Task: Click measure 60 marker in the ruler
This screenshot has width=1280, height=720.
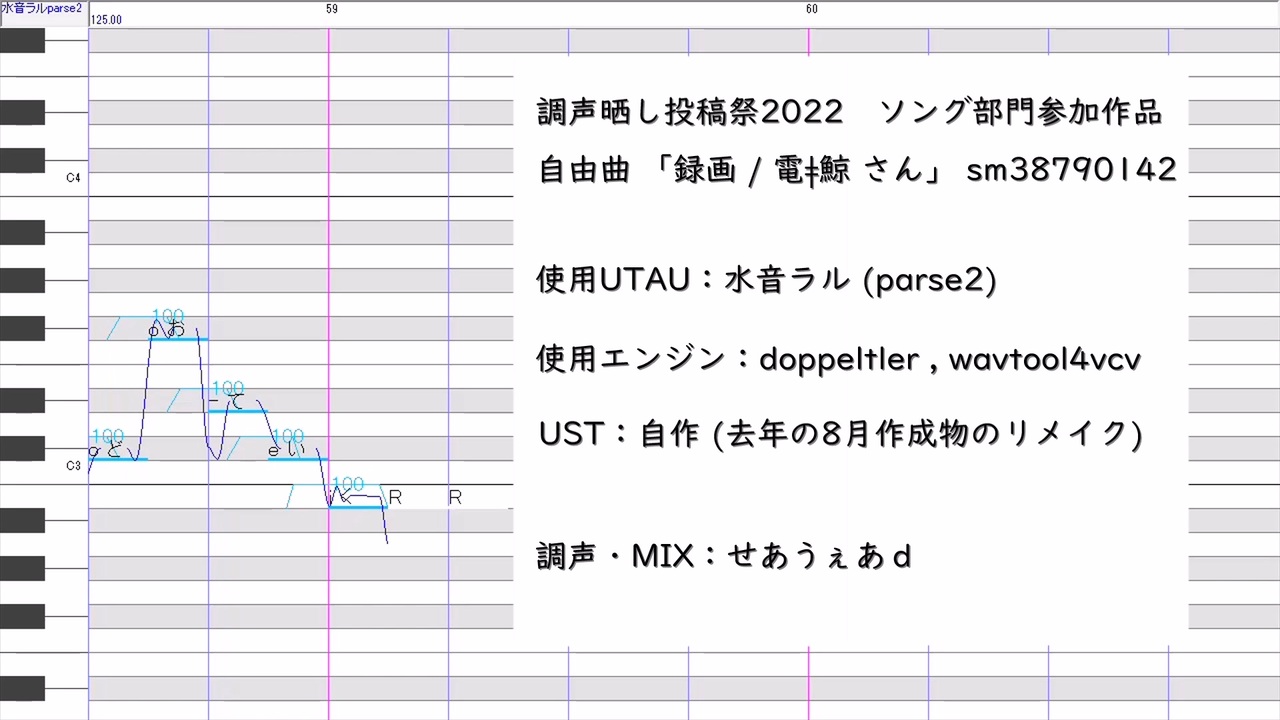Action: point(812,9)
